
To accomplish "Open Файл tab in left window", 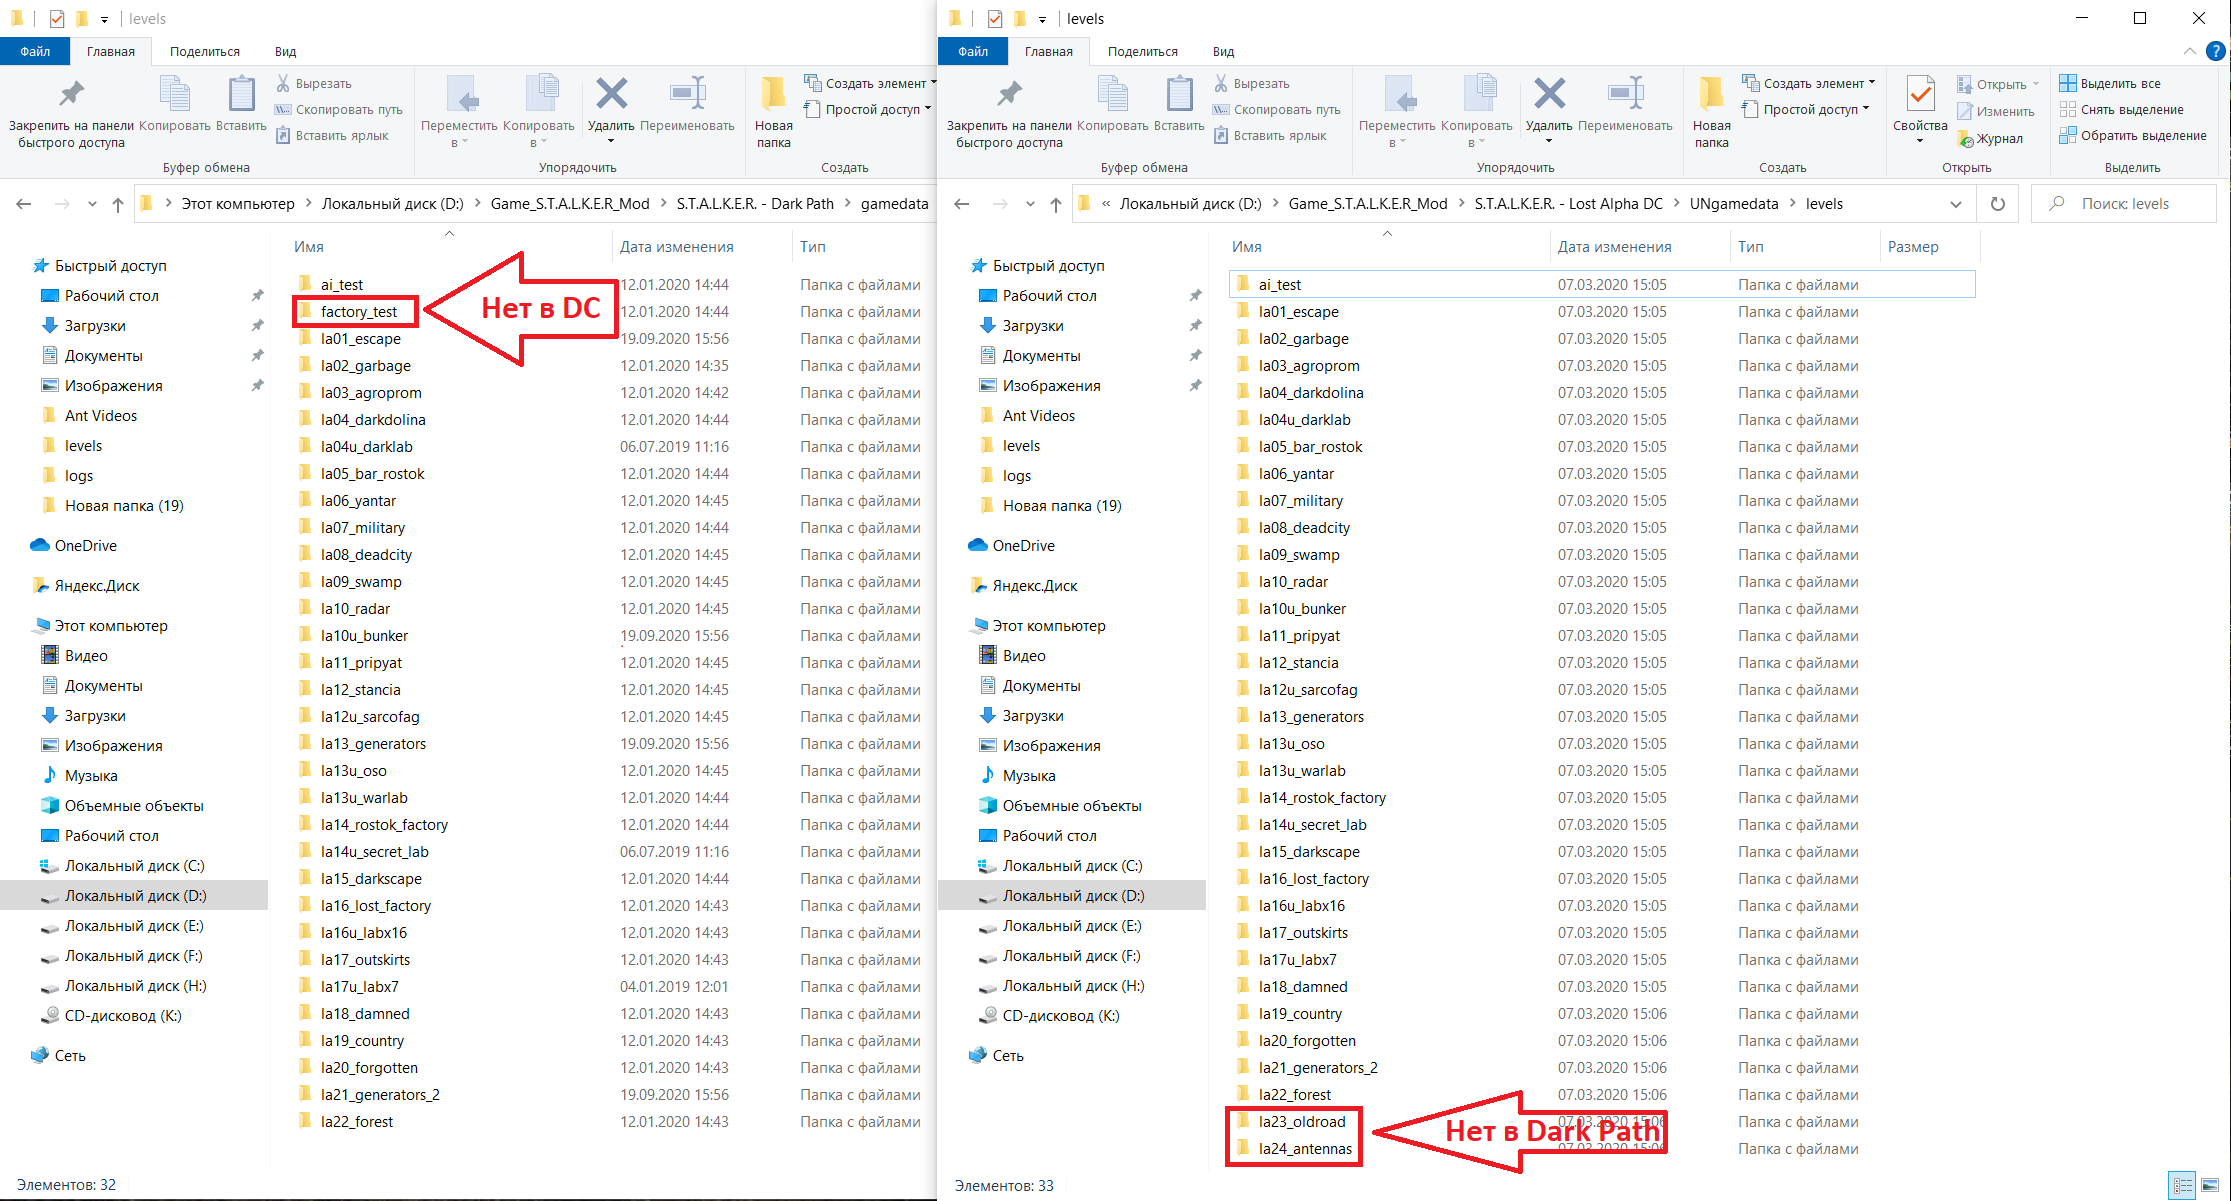I will pos(35,51).
